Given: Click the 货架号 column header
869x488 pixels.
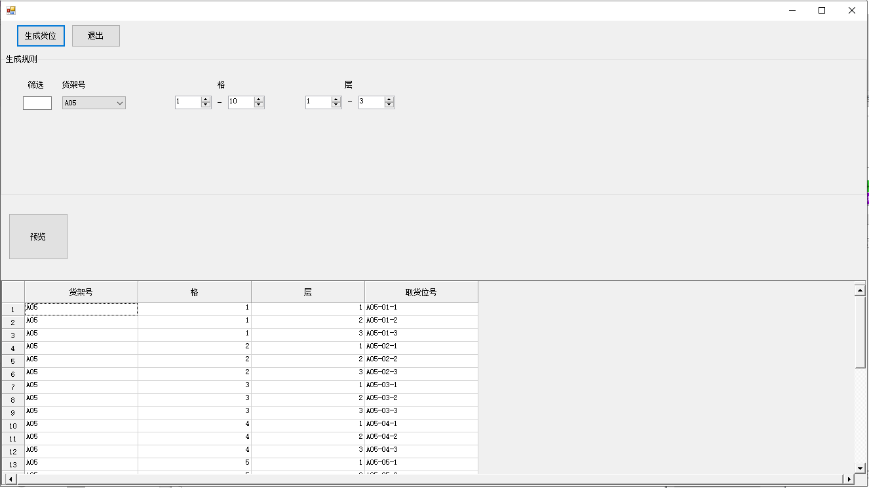Looking at the screenshot, I should tap(81, 292).
